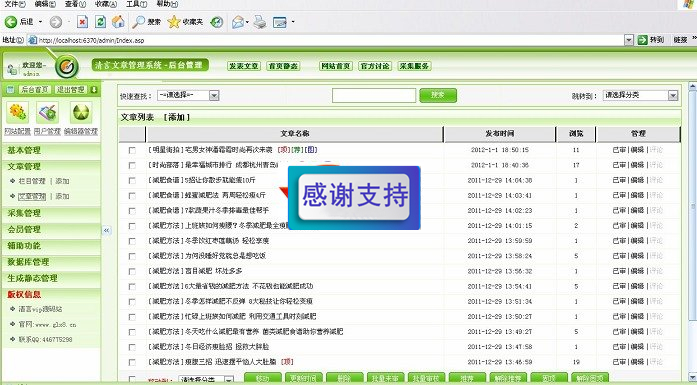Viewport: 697px width, 385px height.
Task: Expand the 会员管理 sidebar section
Action: pos(51,229)
